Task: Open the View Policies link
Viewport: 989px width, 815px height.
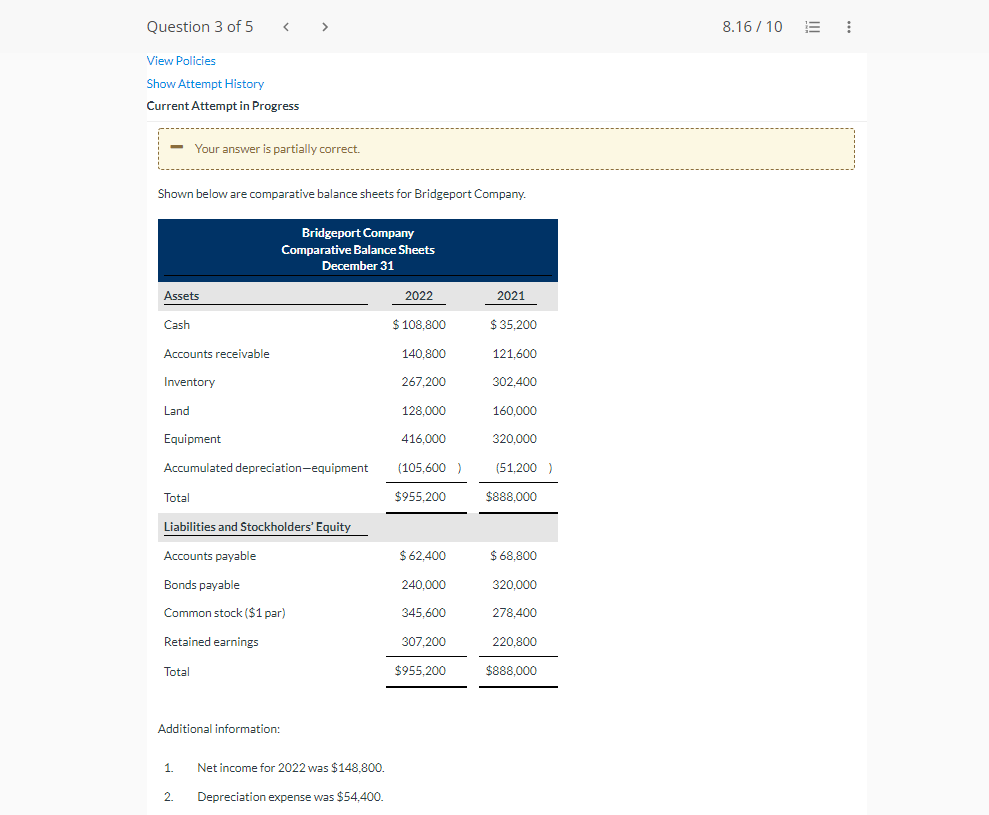Action: coord(181,61)
